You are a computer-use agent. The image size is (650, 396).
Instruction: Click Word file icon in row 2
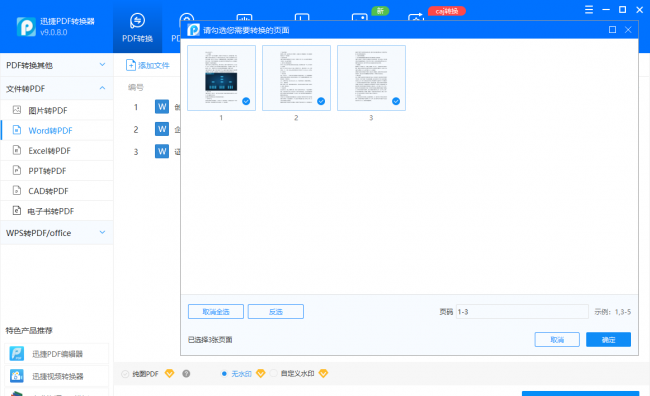[162, 129]
